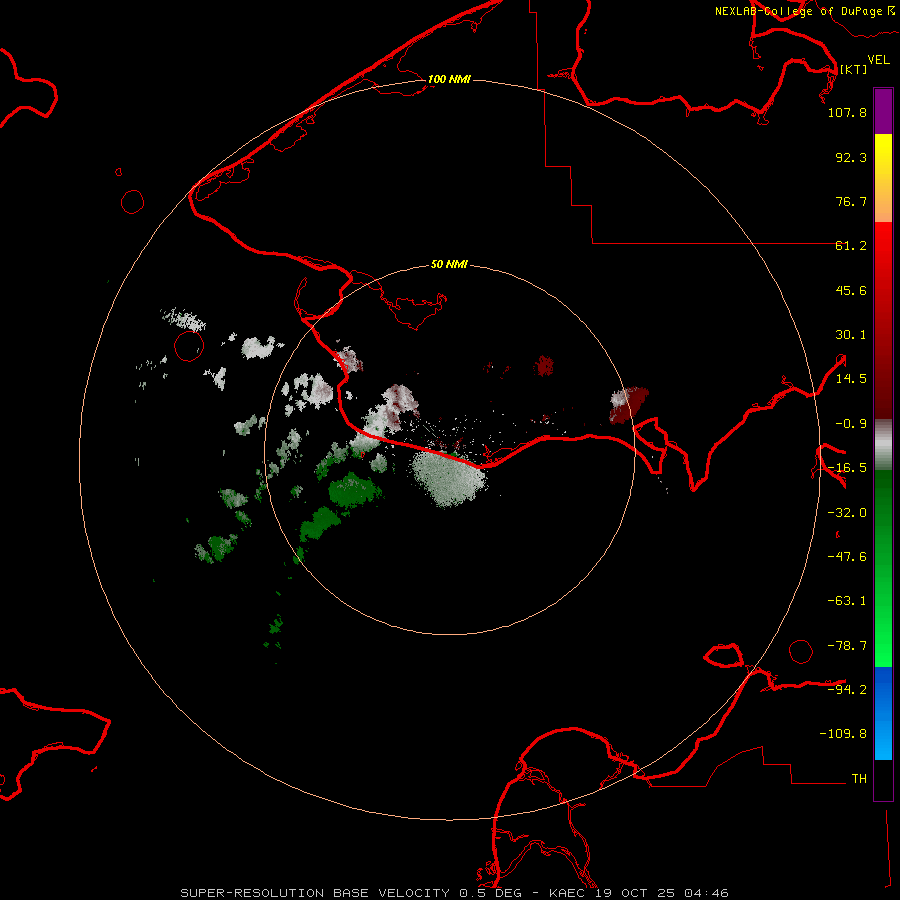Click the blue segment of velocity color bar
The height and width of the screenshot is (900, 900).
pos(883,713)
